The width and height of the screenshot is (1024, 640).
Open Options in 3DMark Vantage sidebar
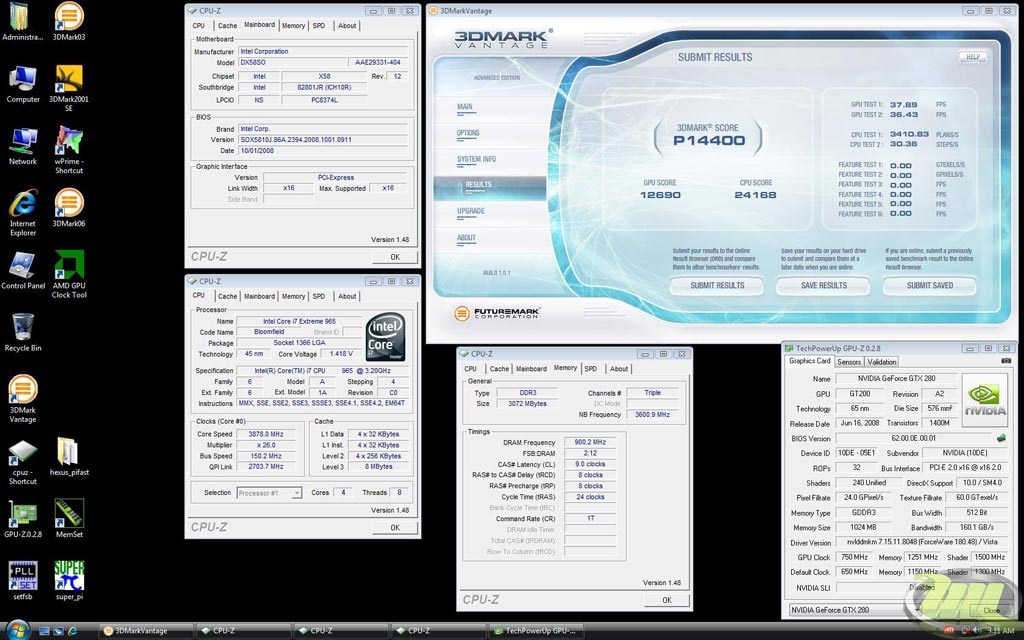coord(468,133)
